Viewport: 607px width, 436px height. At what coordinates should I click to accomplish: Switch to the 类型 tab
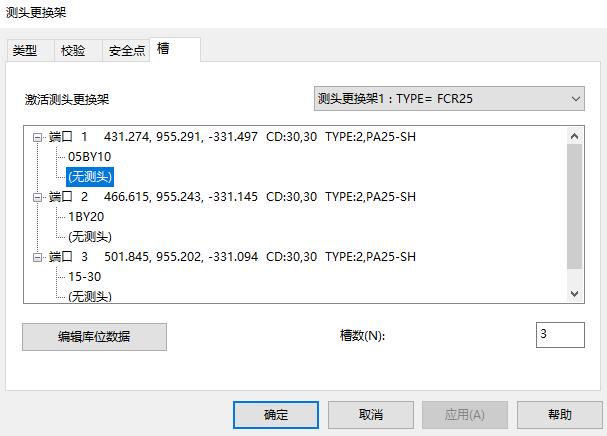[25, 51]
